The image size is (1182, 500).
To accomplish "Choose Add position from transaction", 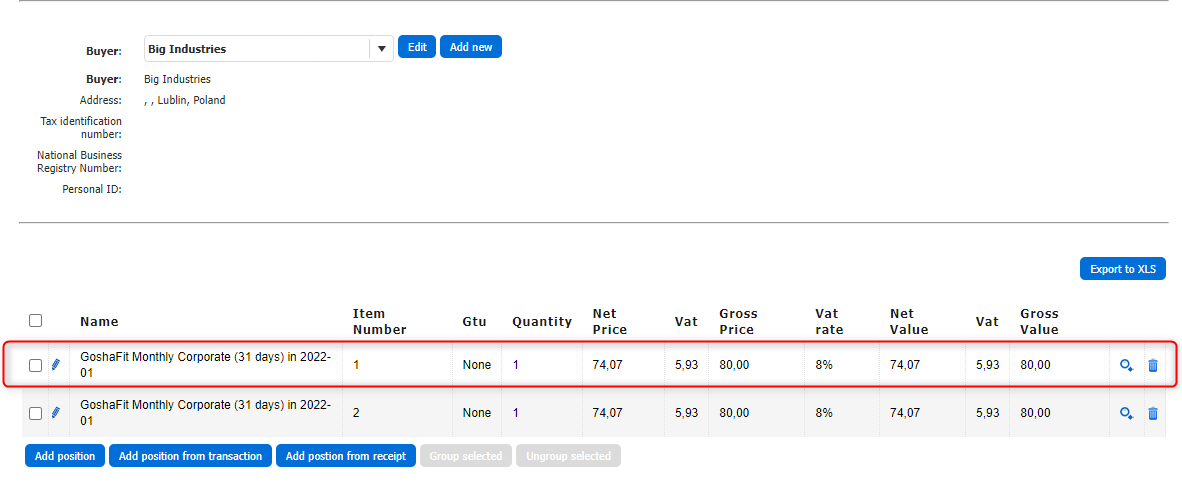I will click(x=190, y=456).
